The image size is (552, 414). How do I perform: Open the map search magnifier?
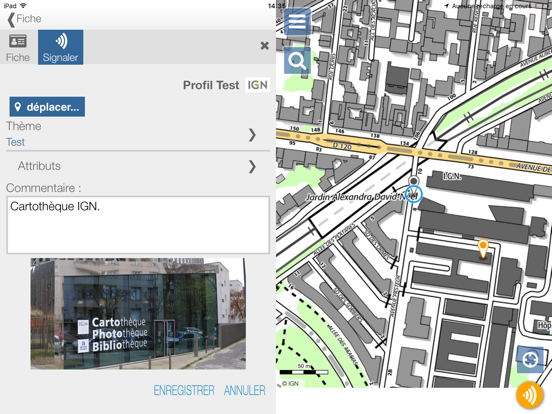(297, 61)
